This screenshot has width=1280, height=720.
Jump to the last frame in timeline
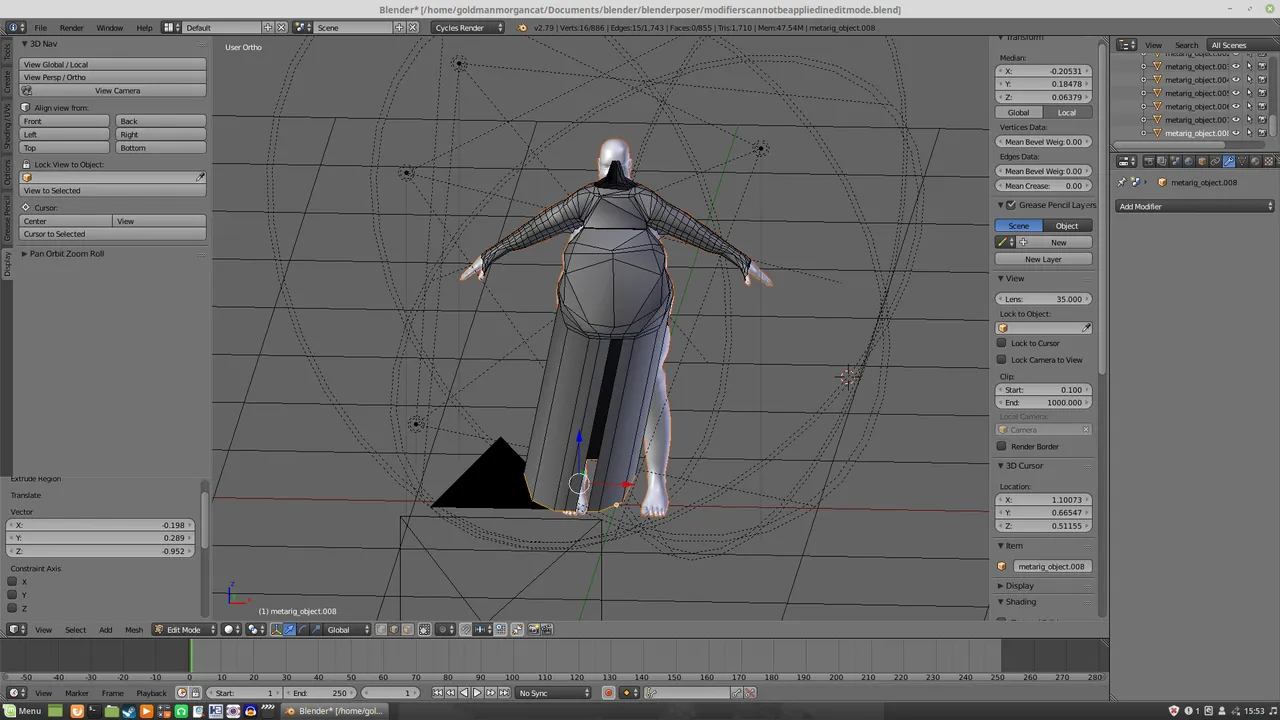pos(504,693)
